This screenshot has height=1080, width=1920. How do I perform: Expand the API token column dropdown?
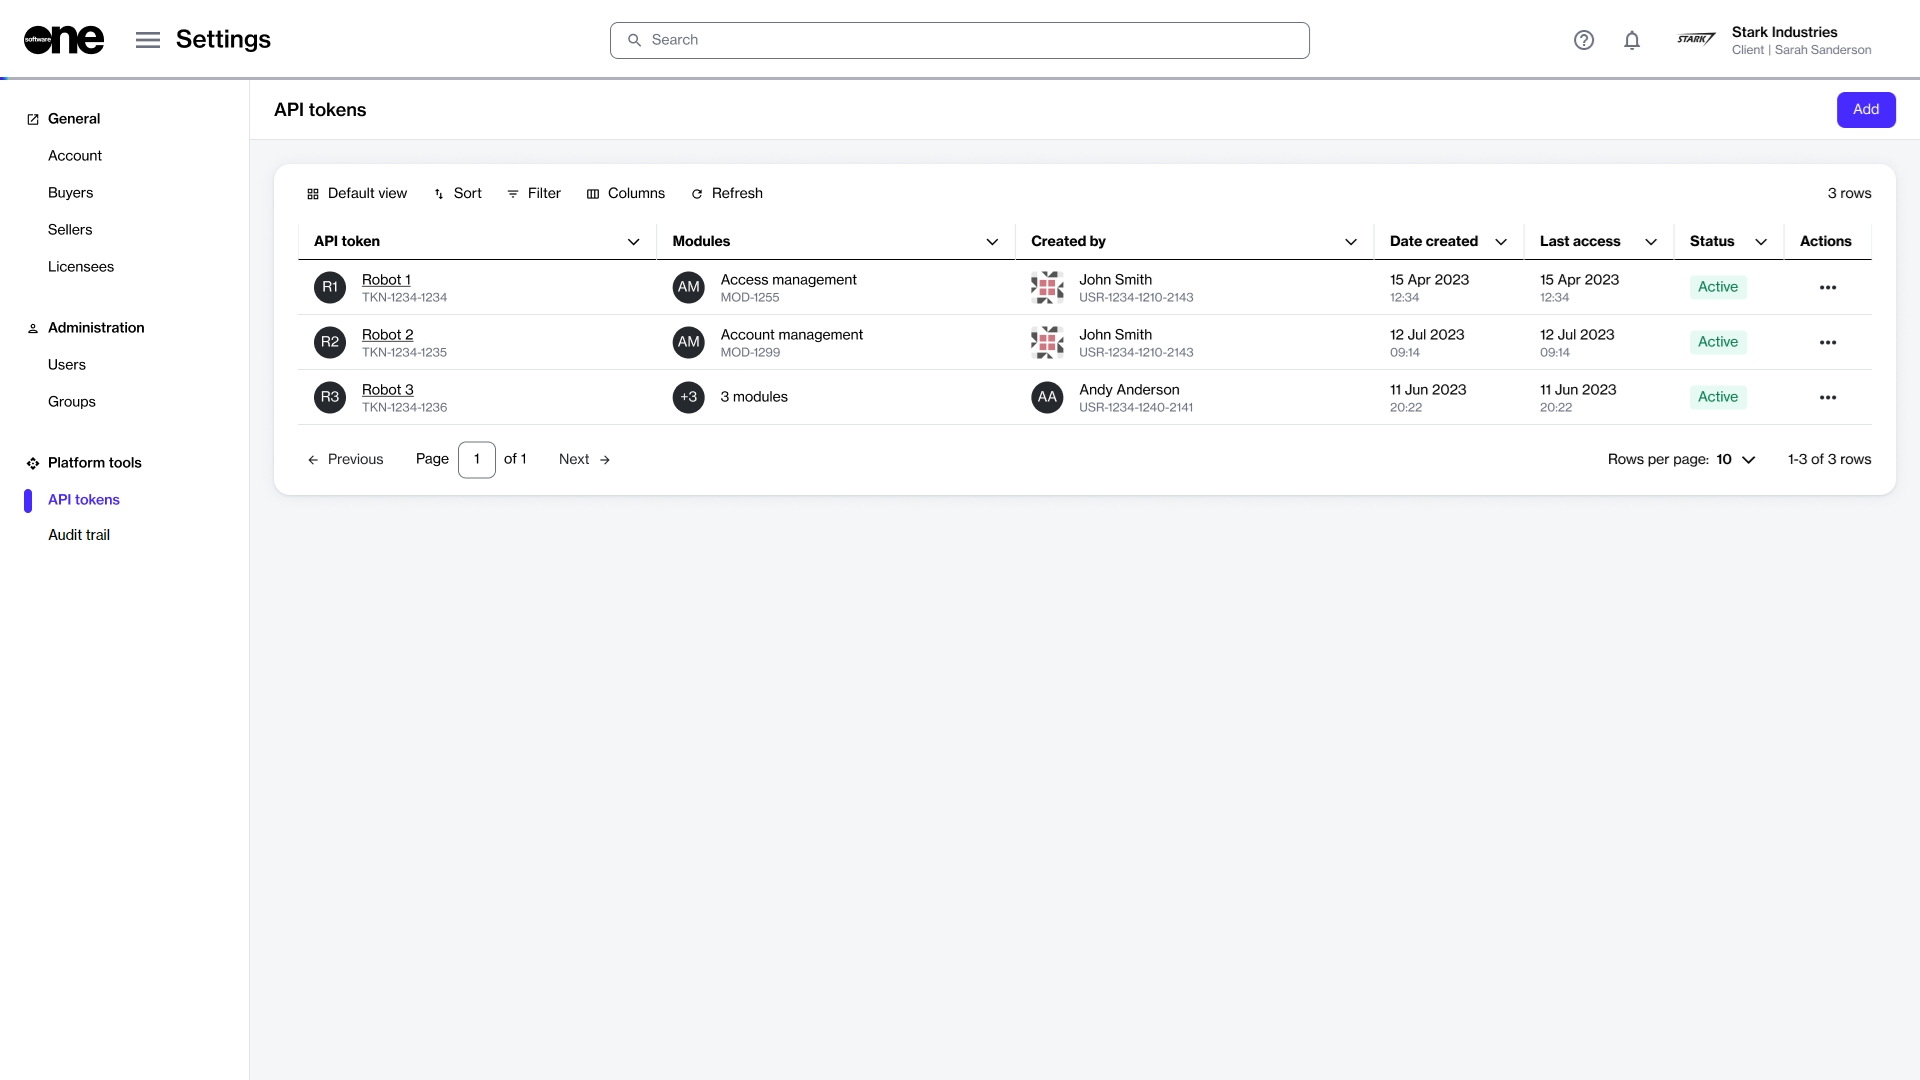pyautogui.click(x=633, y=242)
